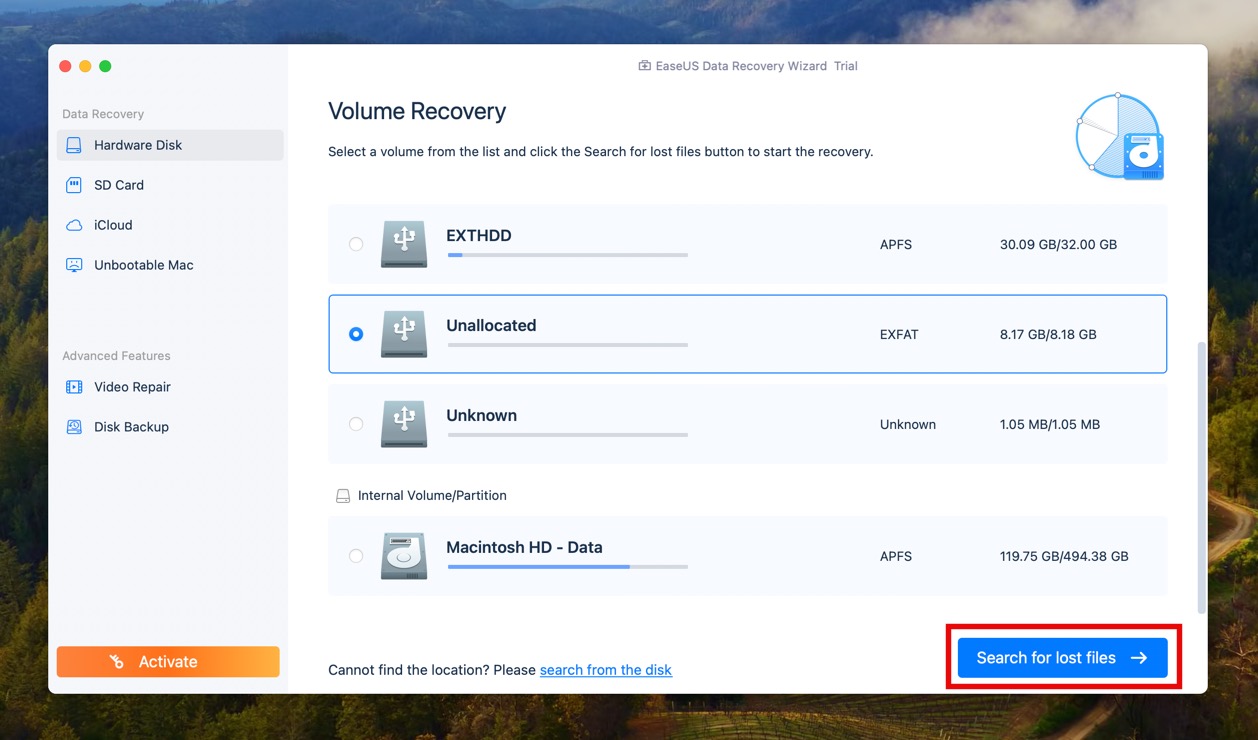The height and width of the screenshot is (740, 1258).
Task: Click the Hardware Disk sidebar icon
Action: (x=74, y=145)
